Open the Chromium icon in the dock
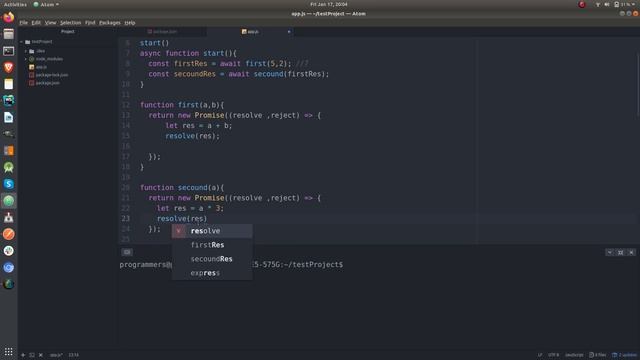Screen dimensions: 640x360 click(x=9, y=267)
